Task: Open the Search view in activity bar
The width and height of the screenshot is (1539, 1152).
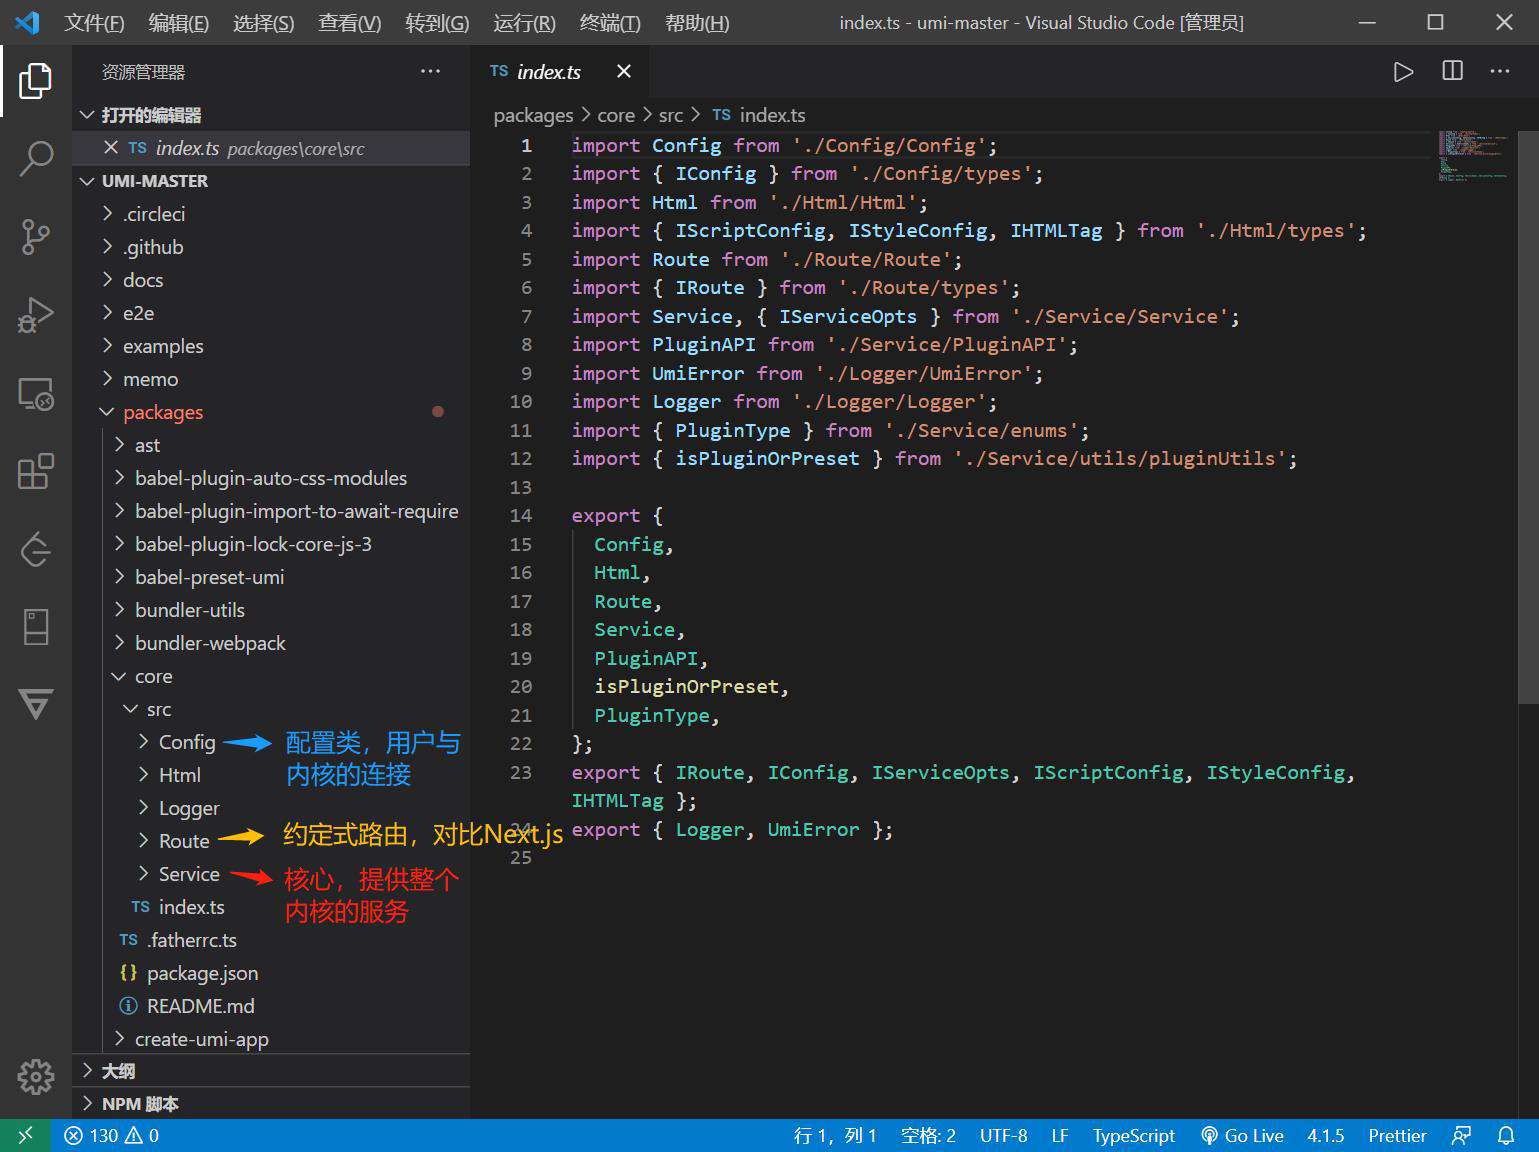Action: (x=35, y=158)
